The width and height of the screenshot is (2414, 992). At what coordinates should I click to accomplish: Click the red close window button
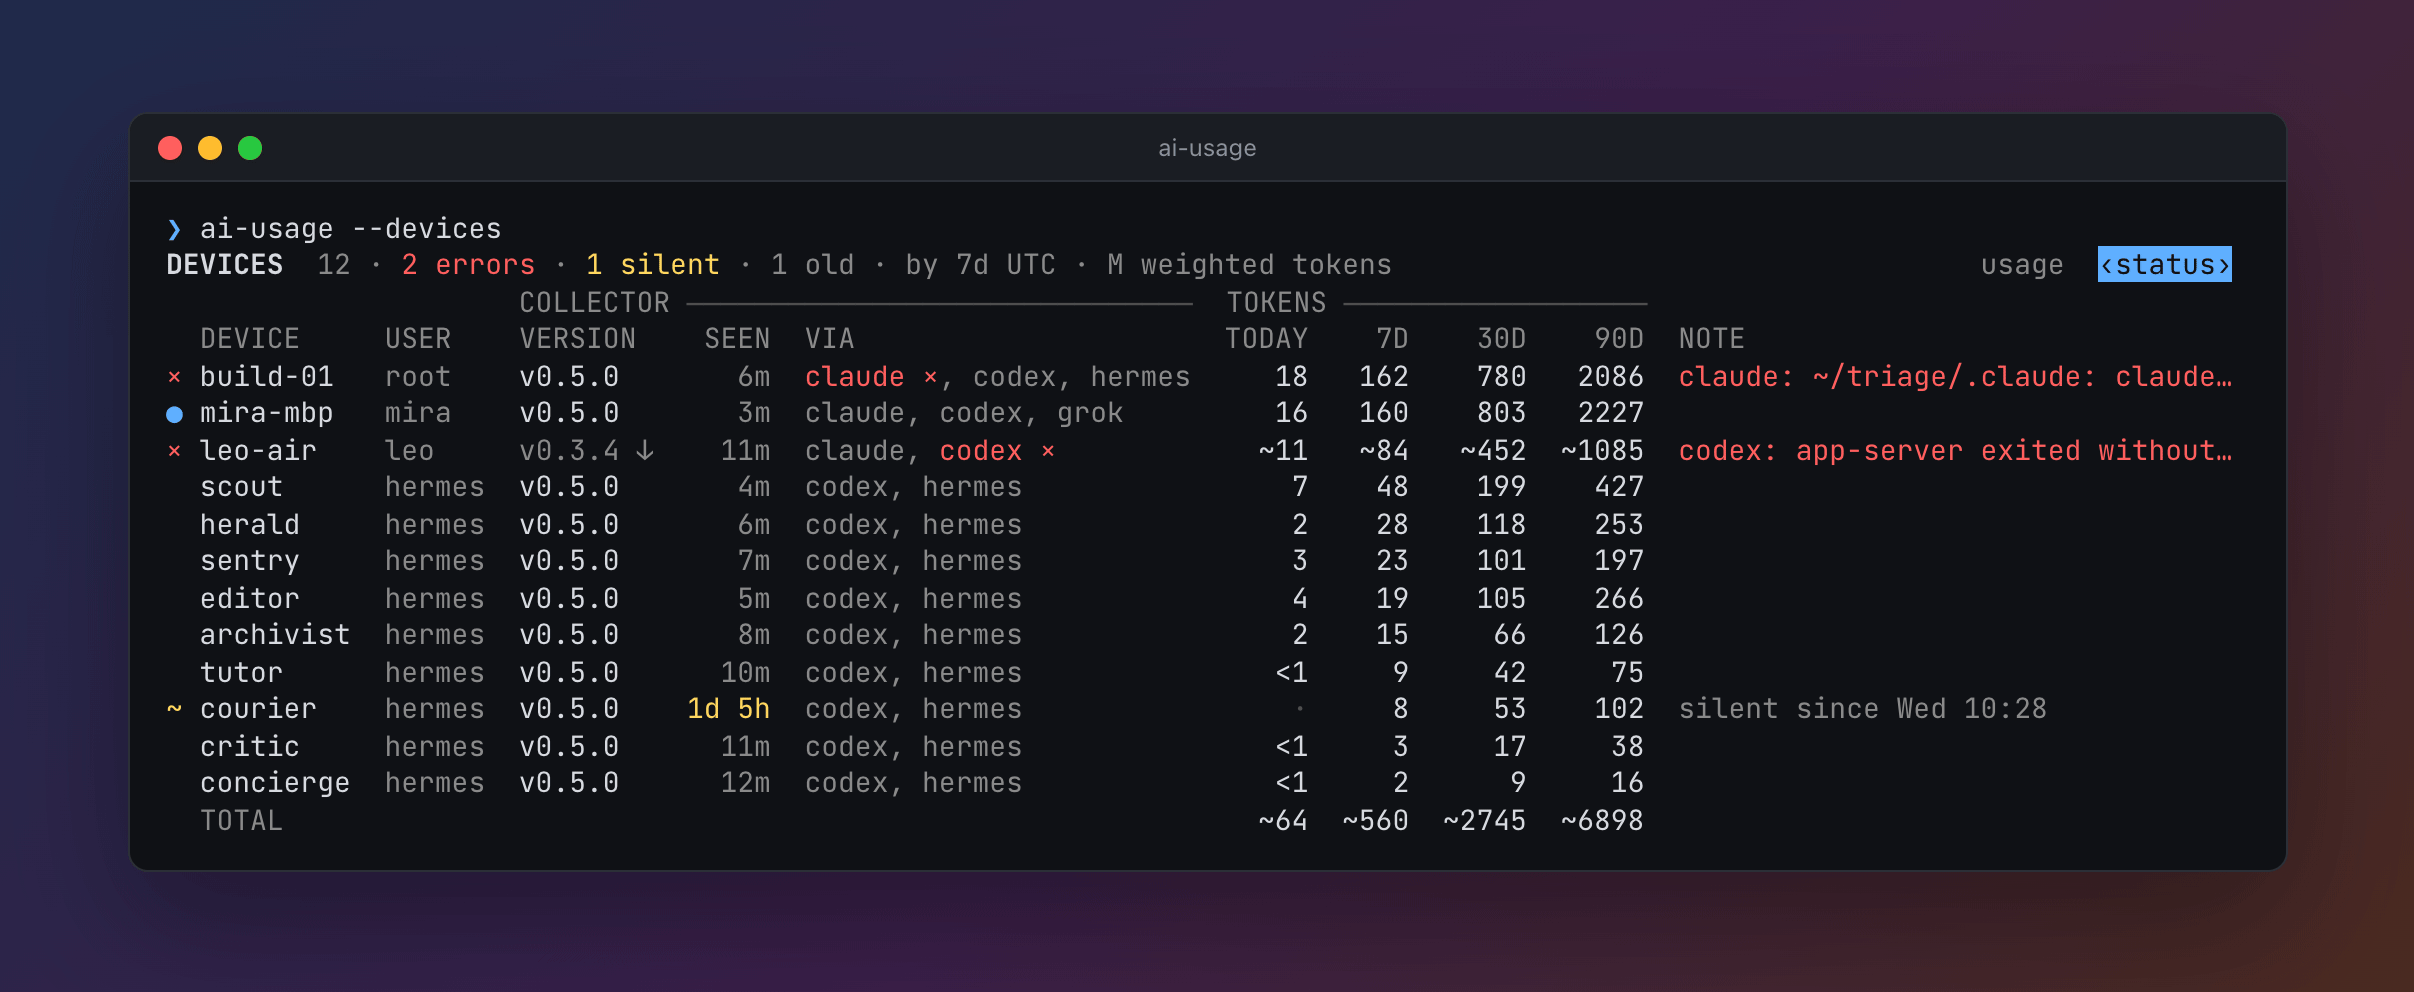pyautogui.click(x=170, y=148)
